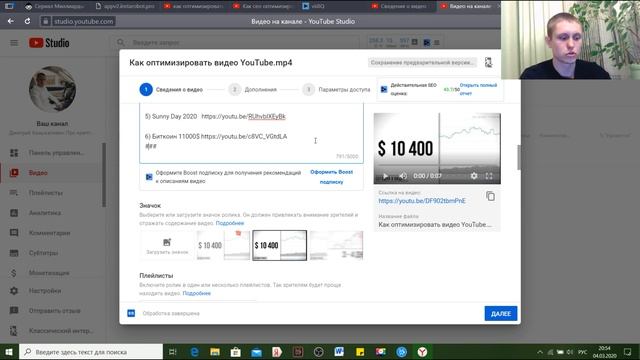Click Загрузить значок upload button
The image size is (640, 360).
[167, 246]
